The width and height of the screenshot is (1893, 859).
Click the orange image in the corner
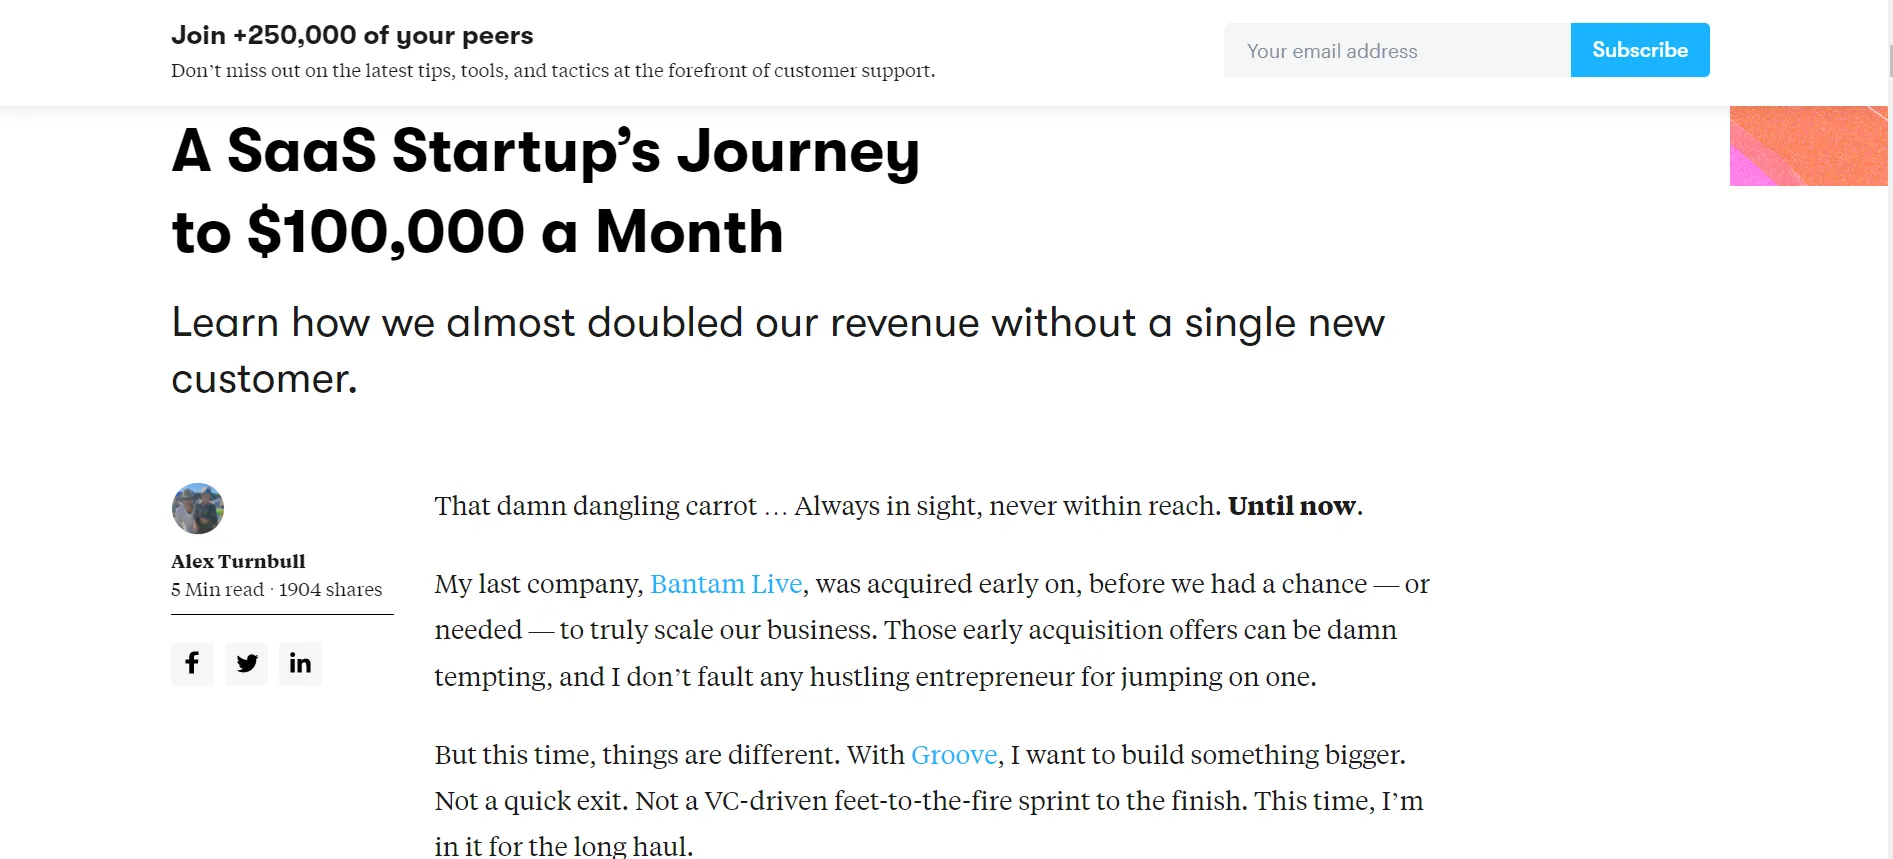[1808, 146]
